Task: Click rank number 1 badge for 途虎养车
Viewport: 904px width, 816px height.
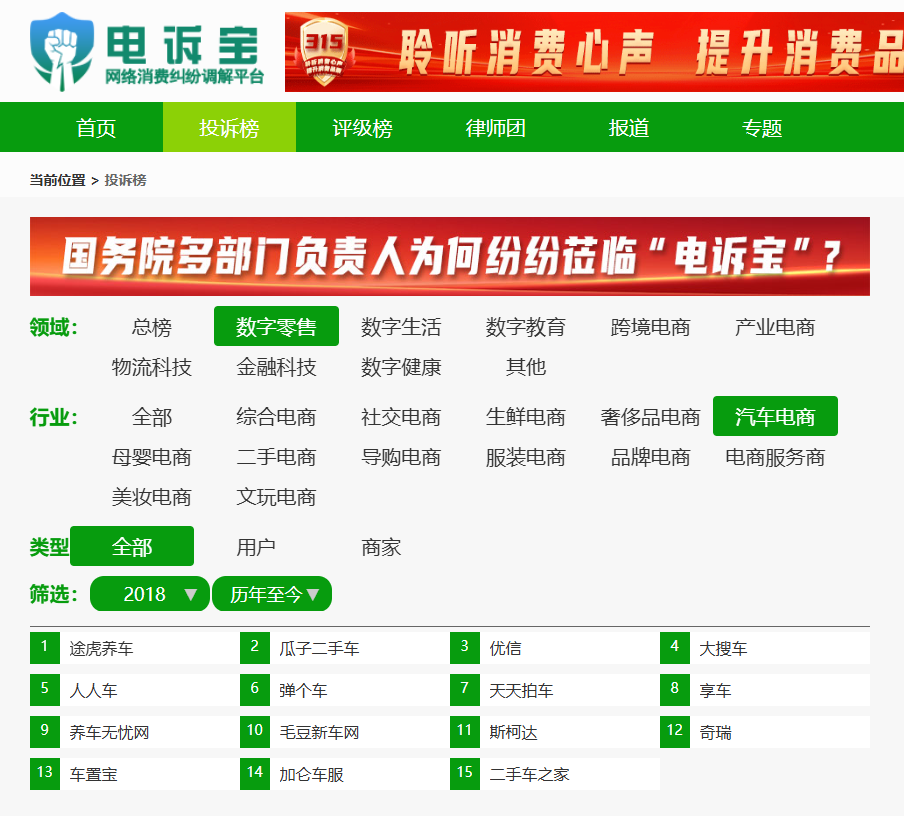Action: point(45,647)
